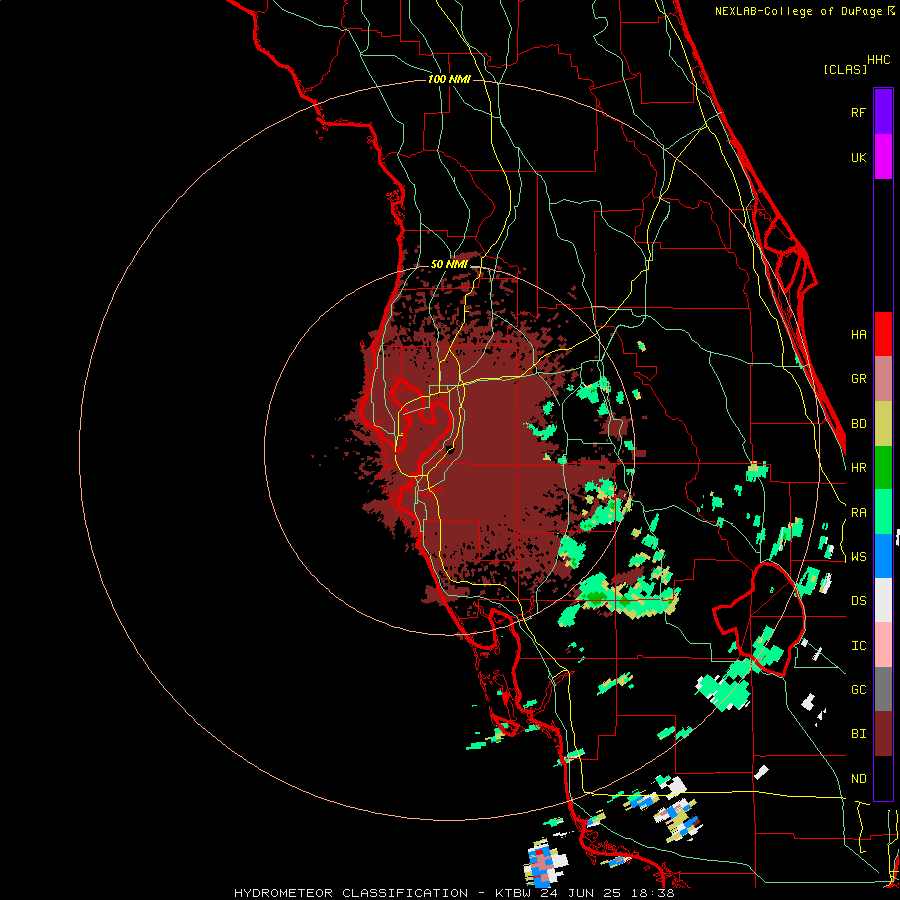Click the GR legend label
The height and width of the screenshot is (900, 900).
[858, 379]
